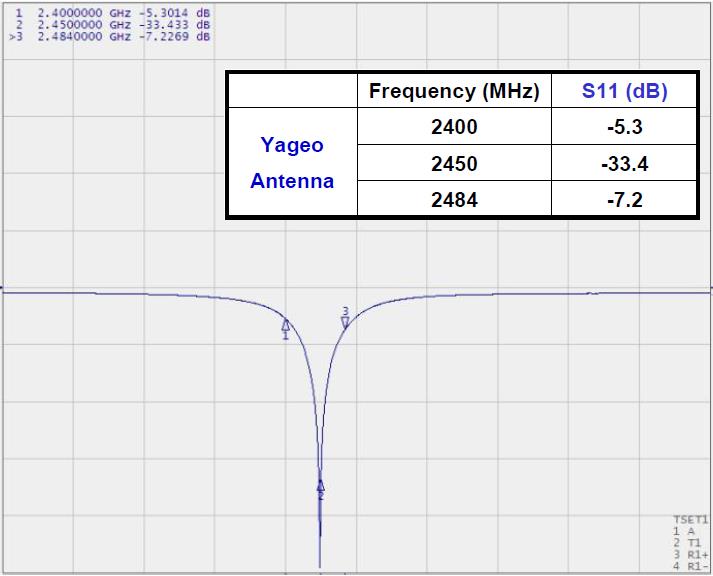
Task: Click the 1 A legend entry
Action: click(x=684, y=531)
